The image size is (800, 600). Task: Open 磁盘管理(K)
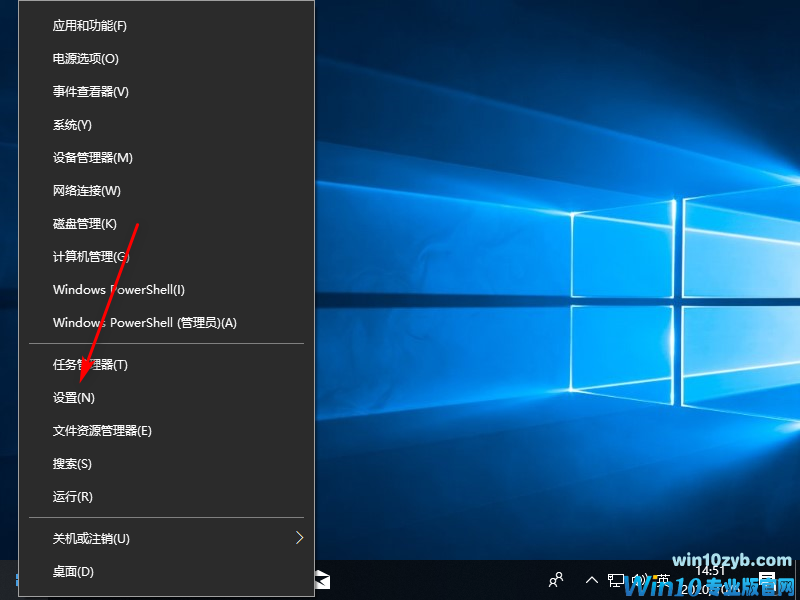point(85,224)
